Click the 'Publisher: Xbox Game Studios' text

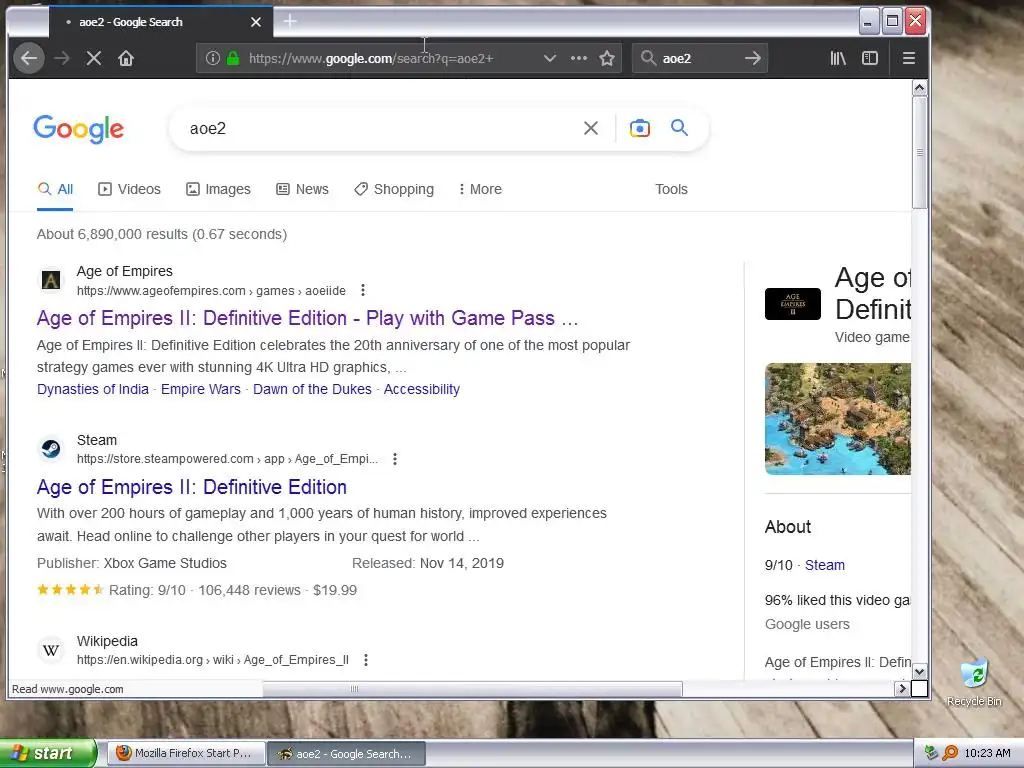[131, 563]
